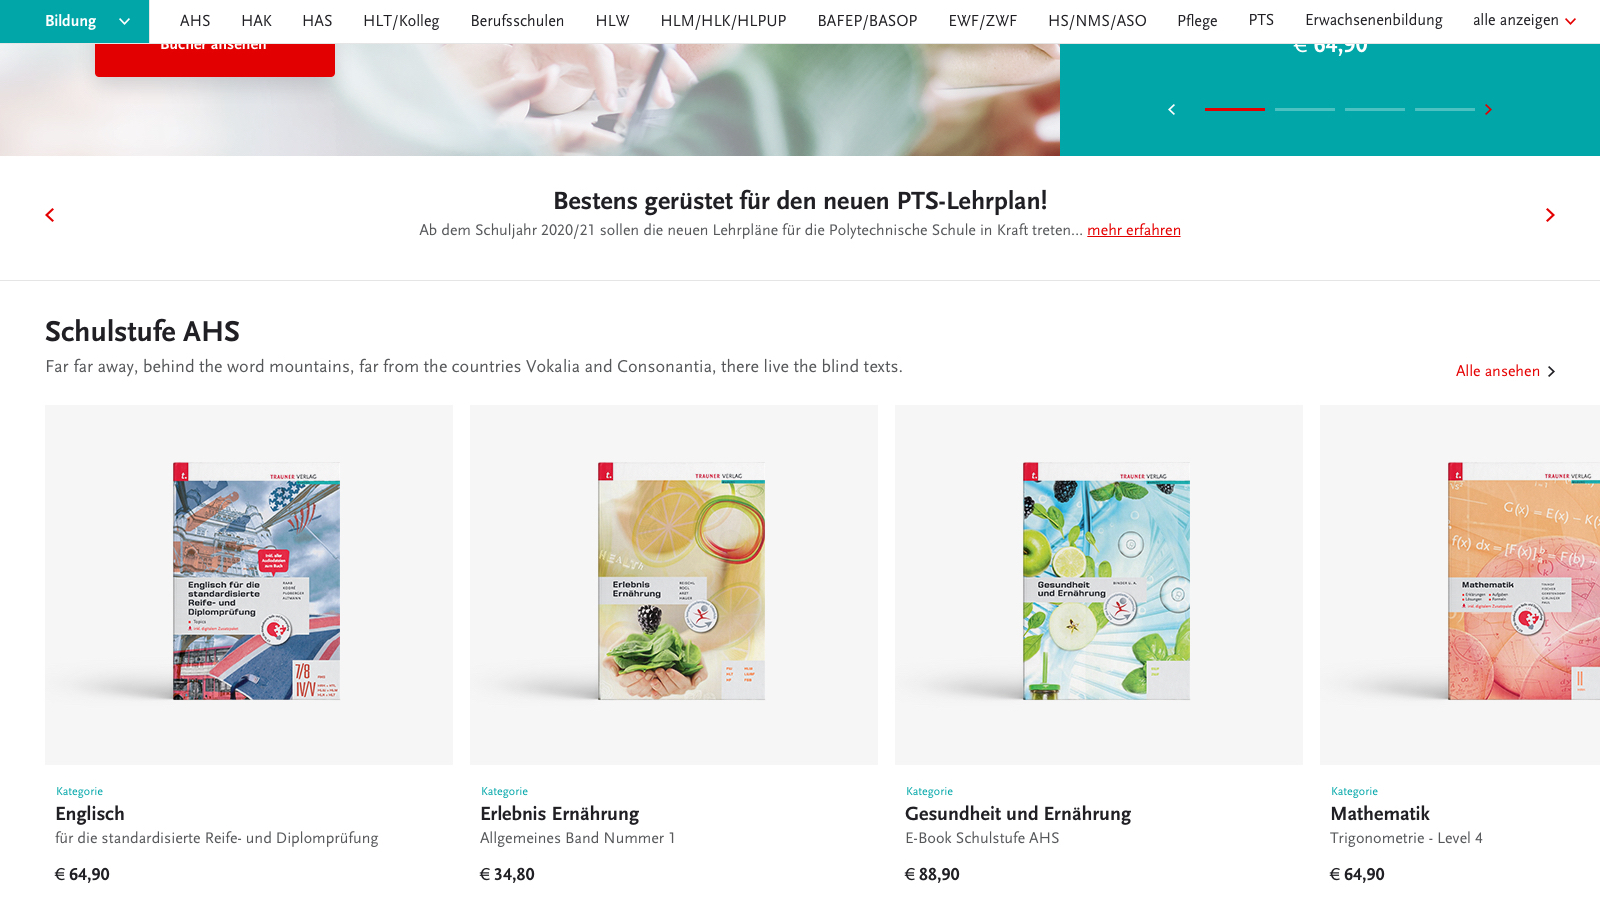Click the Alle ansehen link
1600x900 pixels.
coord(1498,371)
